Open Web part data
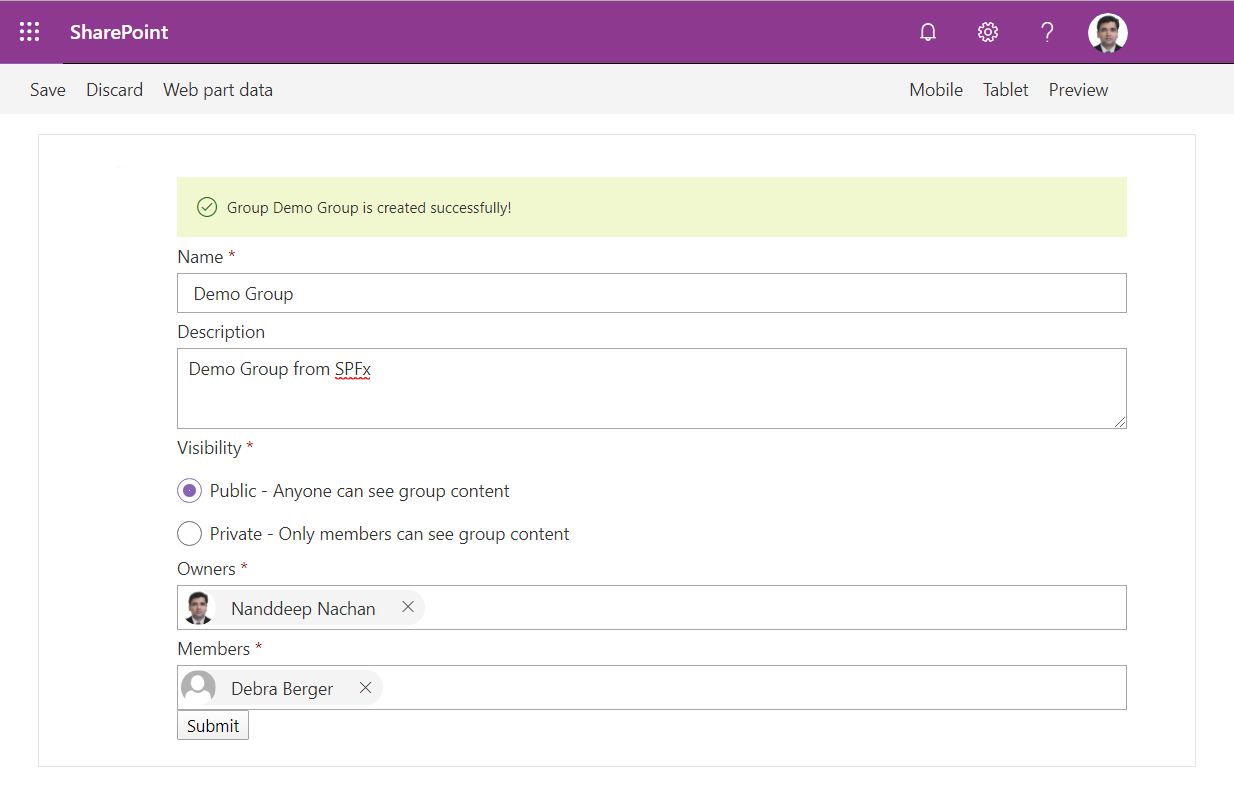The height and width of the screenshot is (797, 1234). tap(218, 90)
